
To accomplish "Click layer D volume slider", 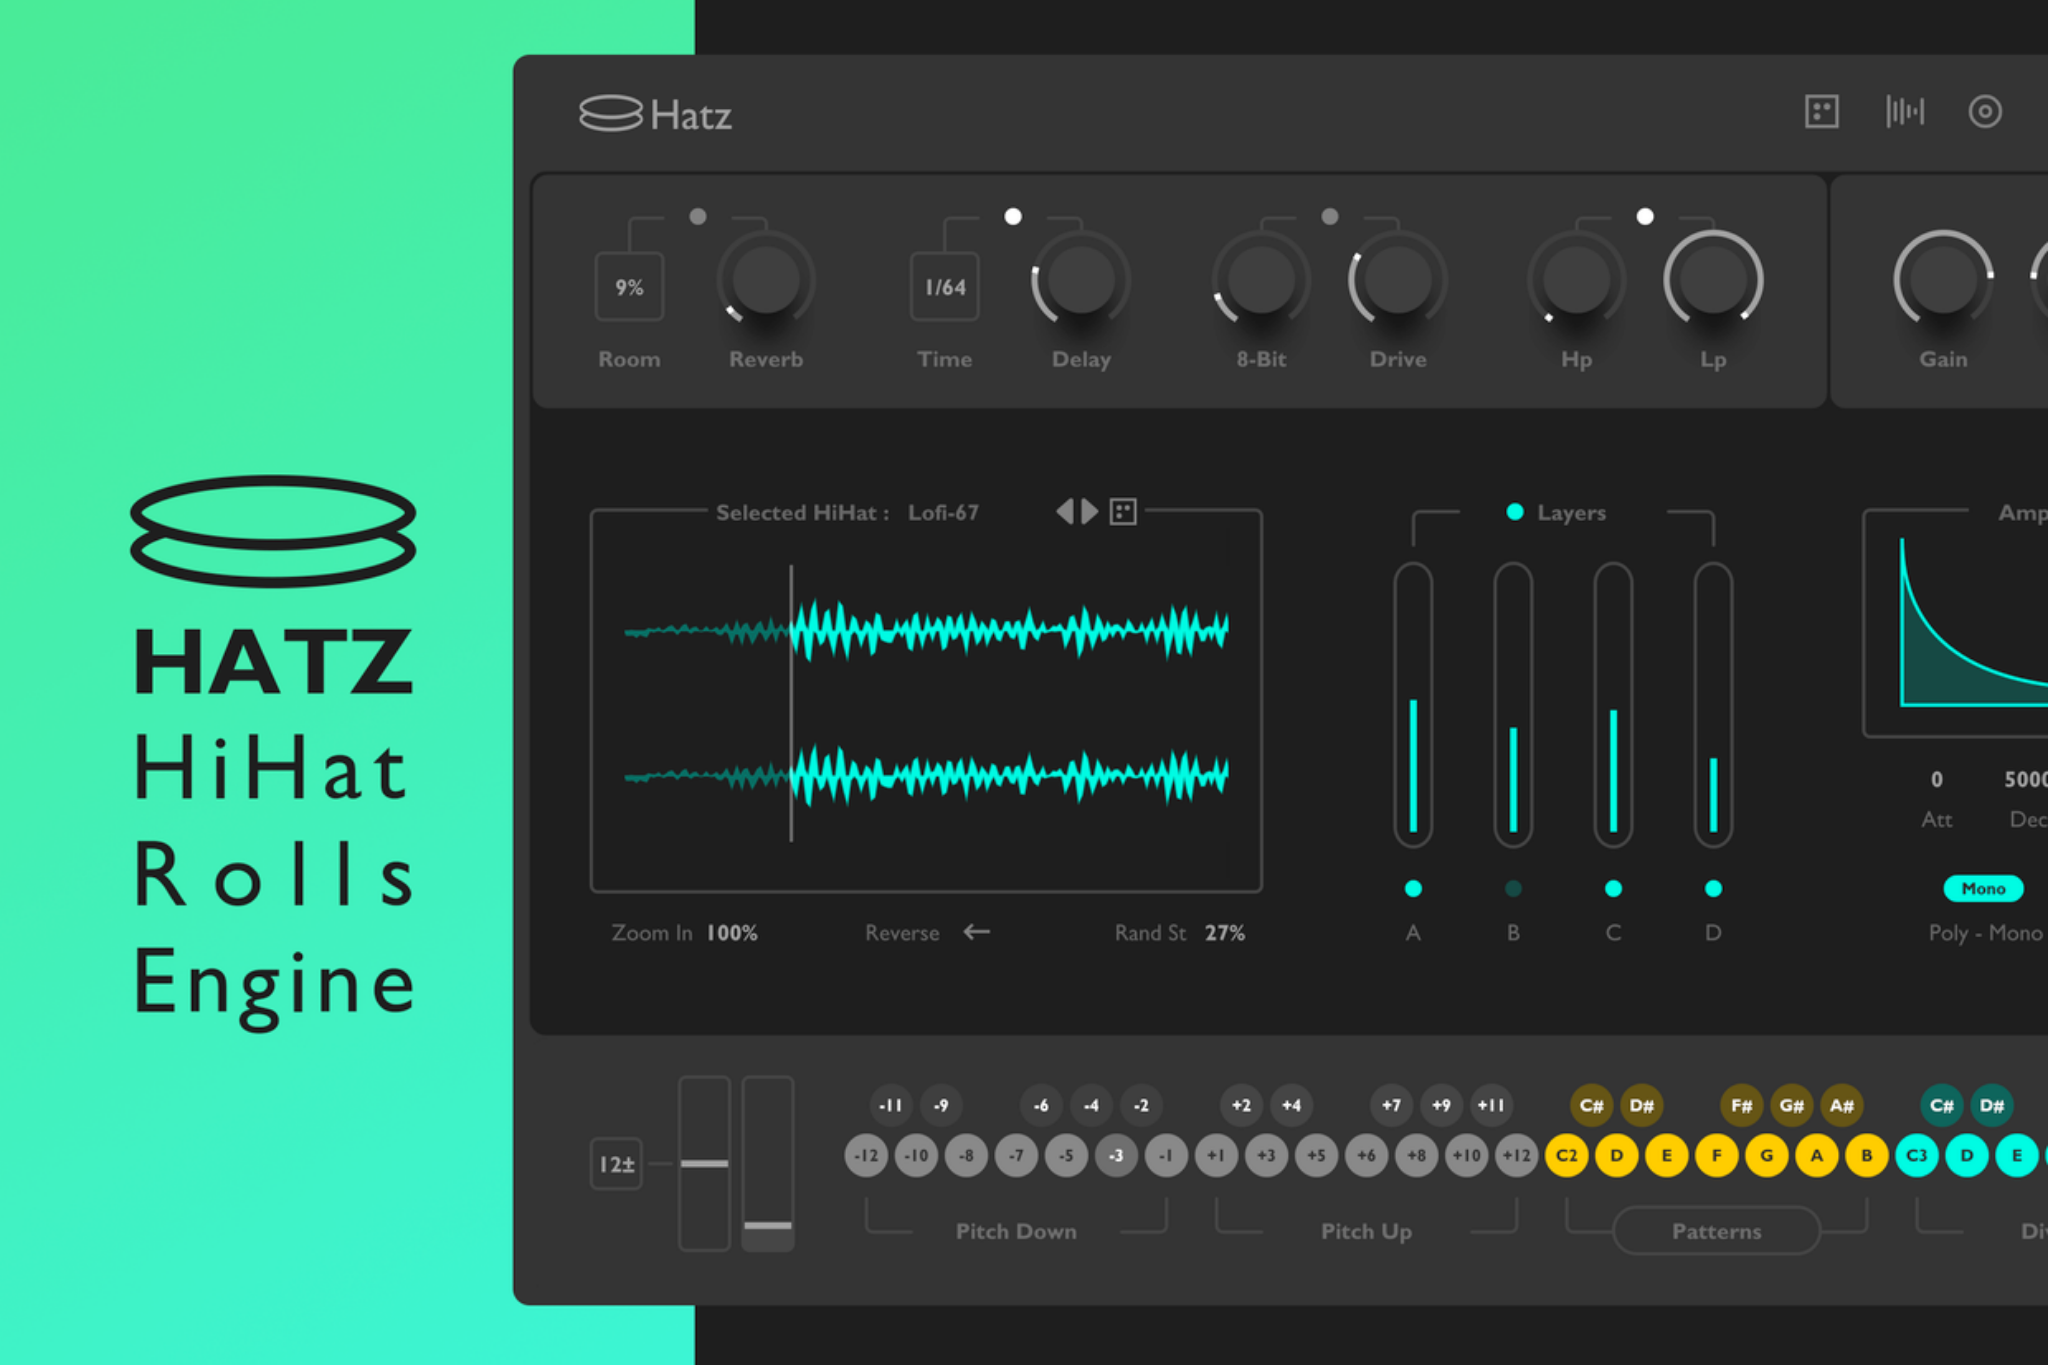I will pos(1713,704).
